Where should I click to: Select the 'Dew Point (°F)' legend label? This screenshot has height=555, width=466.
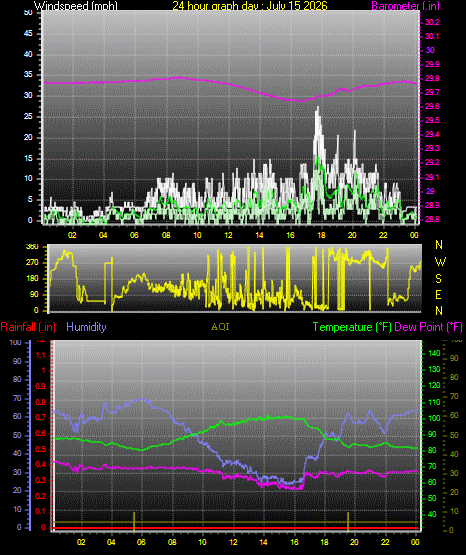pyautogui.click(x=428, y=327)
